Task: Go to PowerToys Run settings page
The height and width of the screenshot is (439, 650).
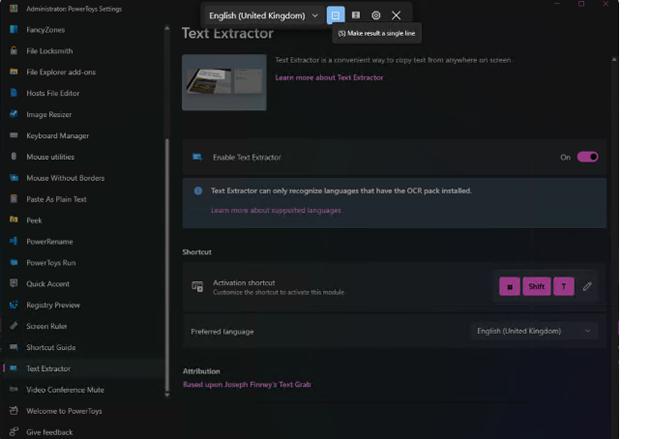Action: [51, 262]
